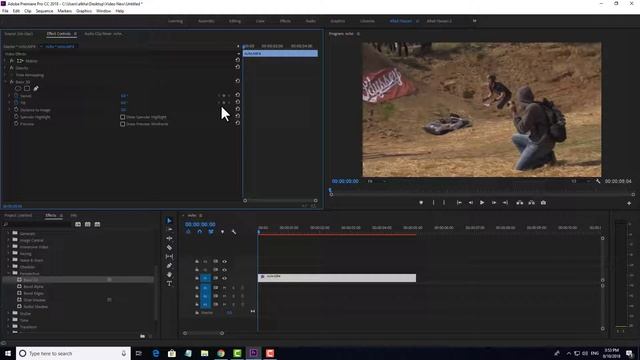The height and width of the screenshot is (360, 640).
Task: Go to In point button
Action: tap(459, 202)
